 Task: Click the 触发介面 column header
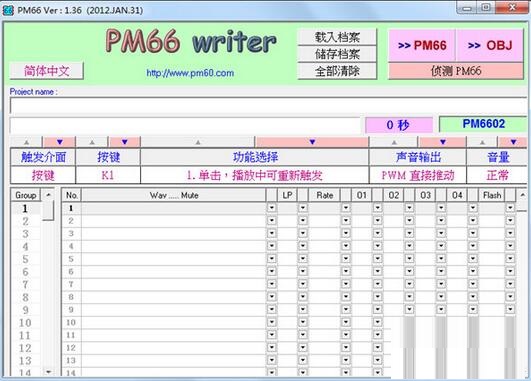point(43,157)
